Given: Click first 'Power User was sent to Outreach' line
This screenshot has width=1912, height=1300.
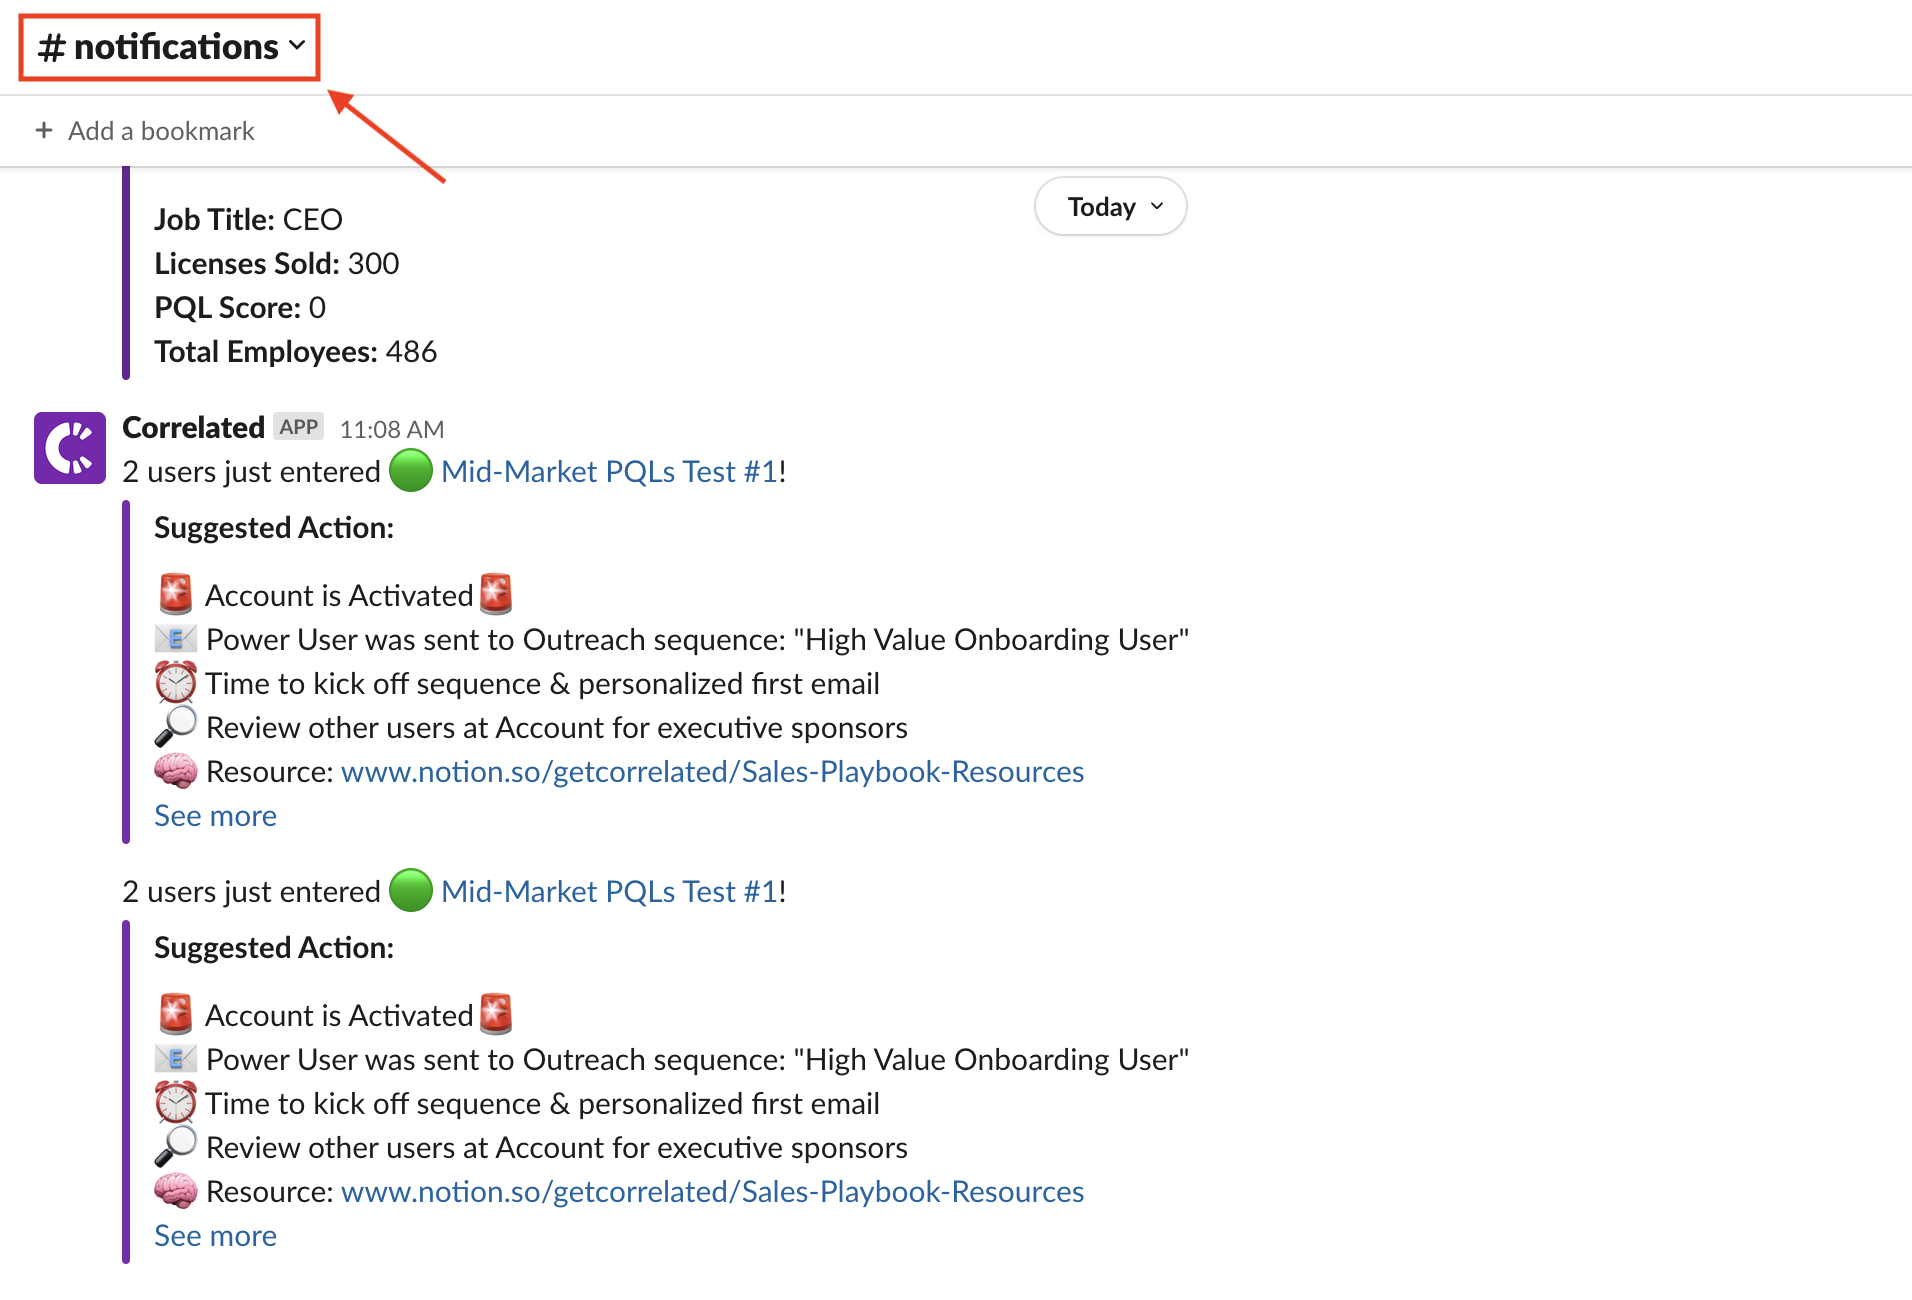Looking at the screenshot, I should point(697,639).
